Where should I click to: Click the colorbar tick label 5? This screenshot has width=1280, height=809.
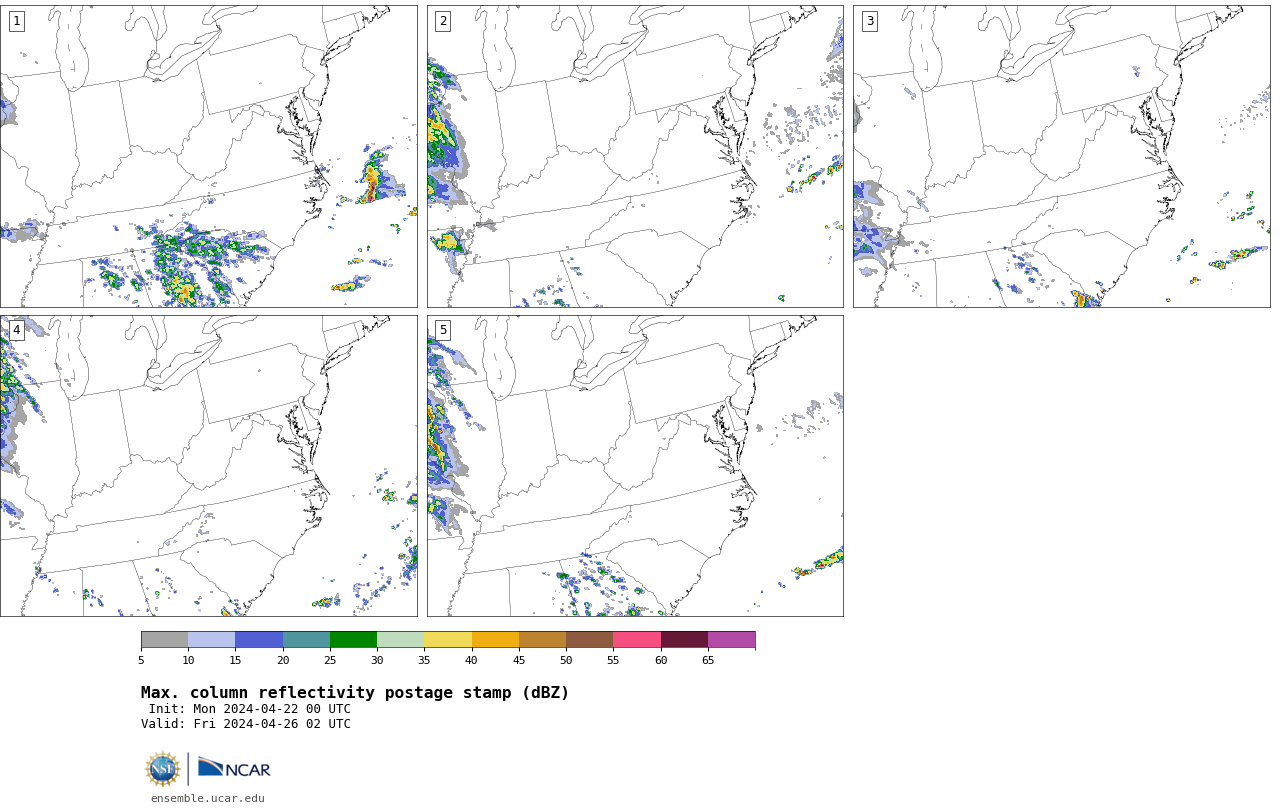141,660
